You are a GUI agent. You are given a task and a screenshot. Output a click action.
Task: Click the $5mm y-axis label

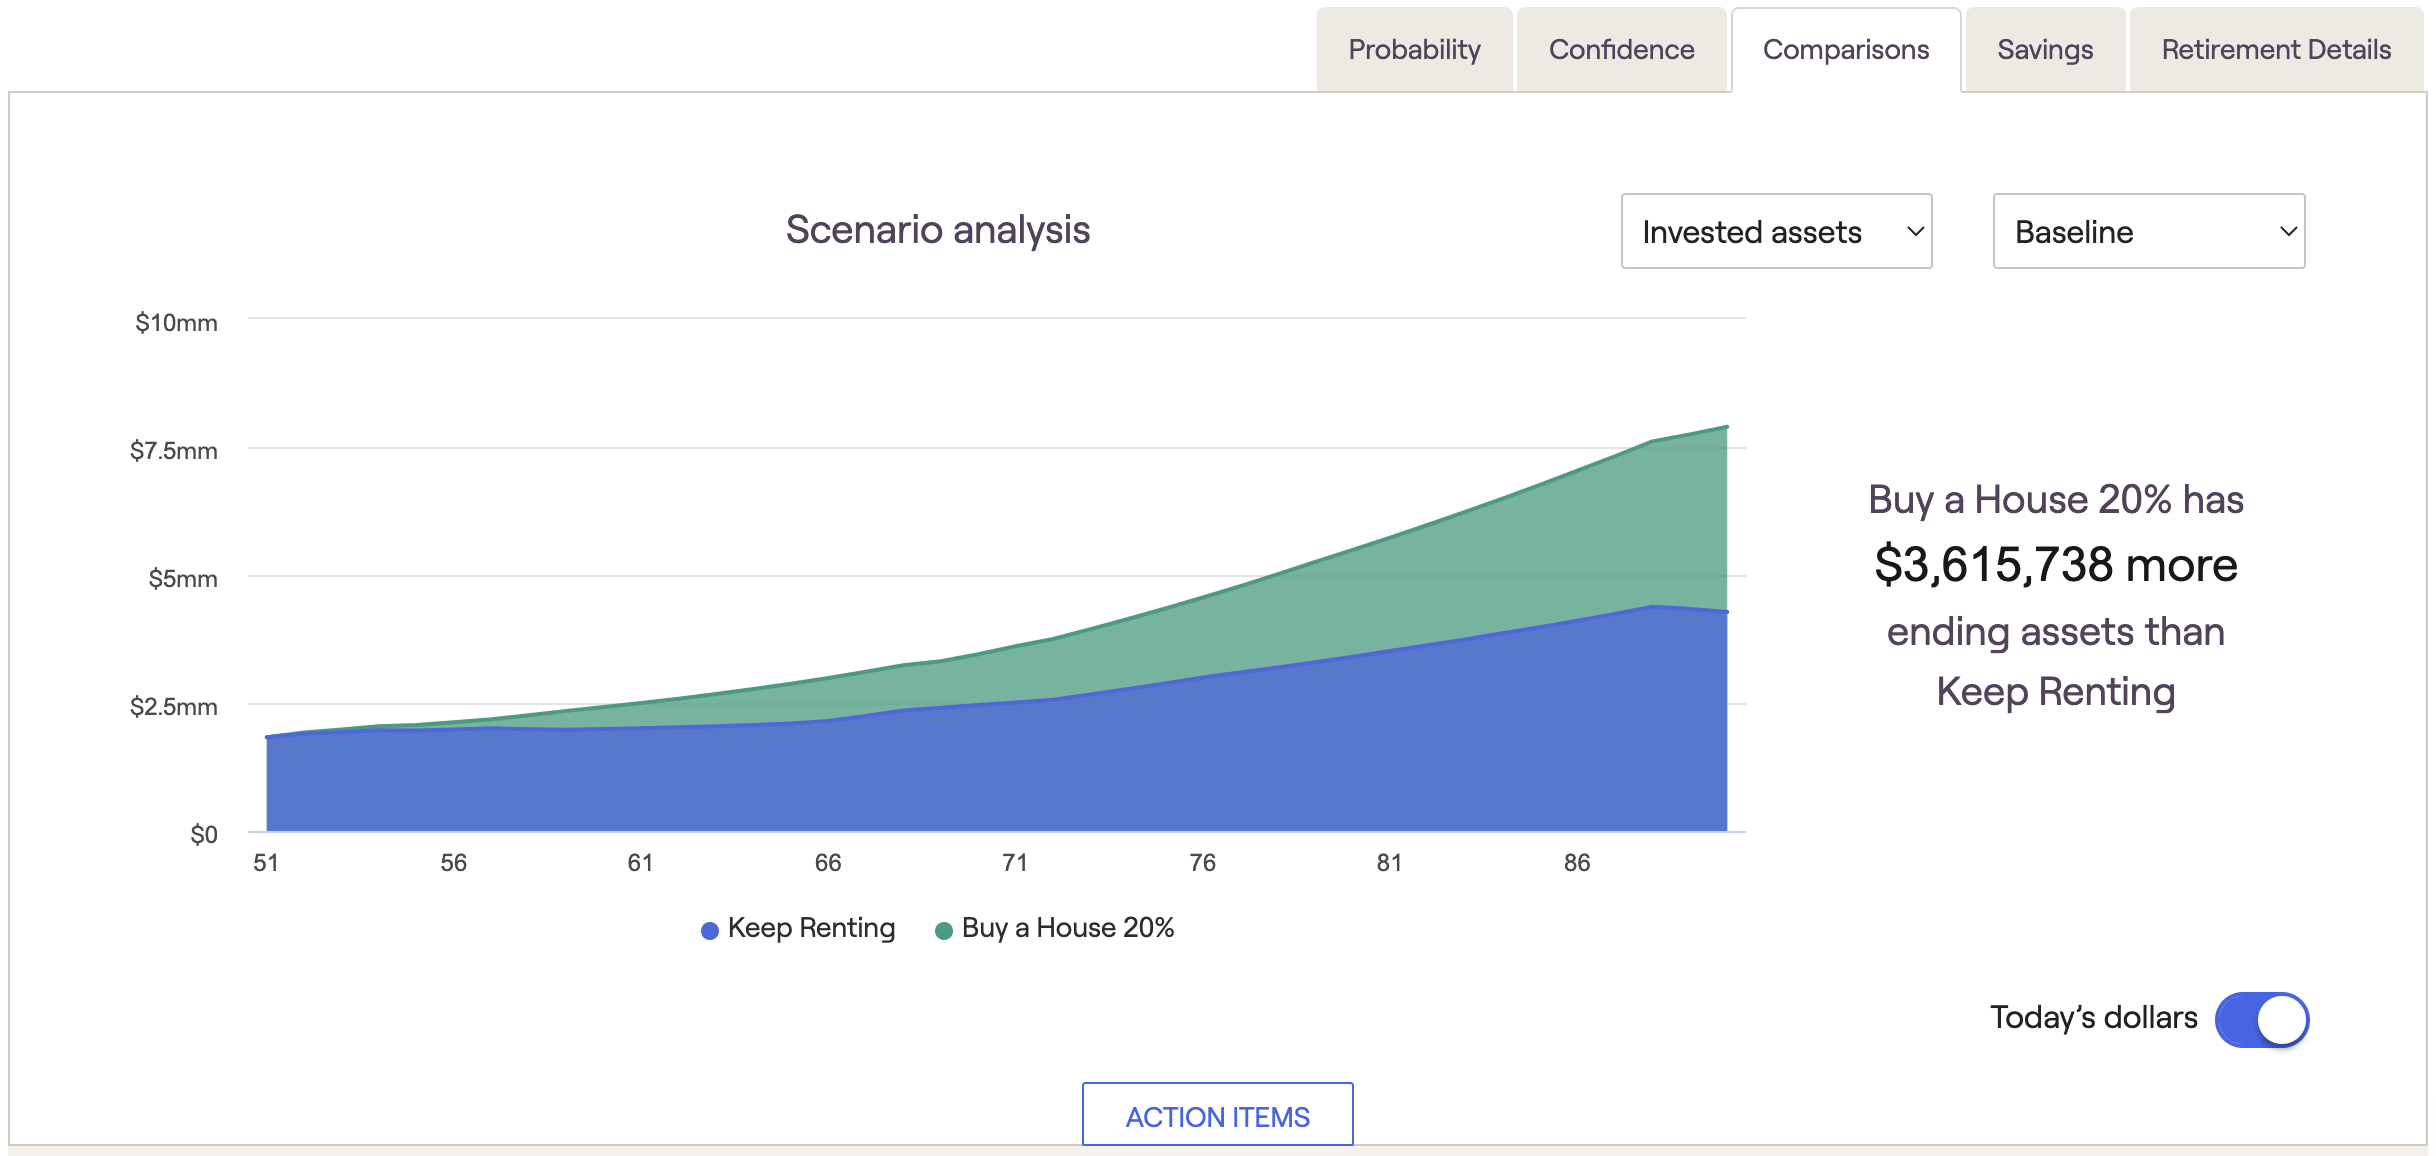(x=182, y=578)
